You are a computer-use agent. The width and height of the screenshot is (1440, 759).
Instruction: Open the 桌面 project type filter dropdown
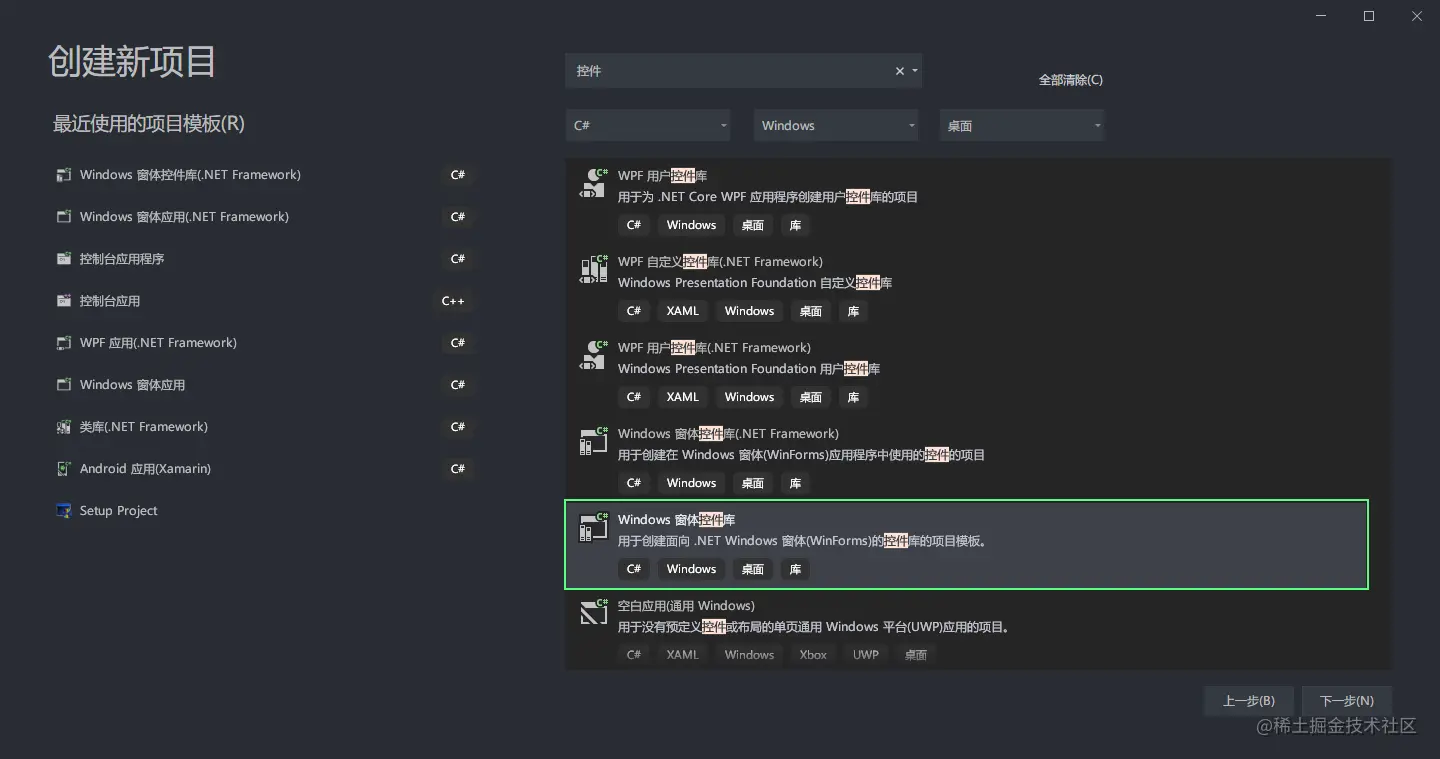(1022, 126)
